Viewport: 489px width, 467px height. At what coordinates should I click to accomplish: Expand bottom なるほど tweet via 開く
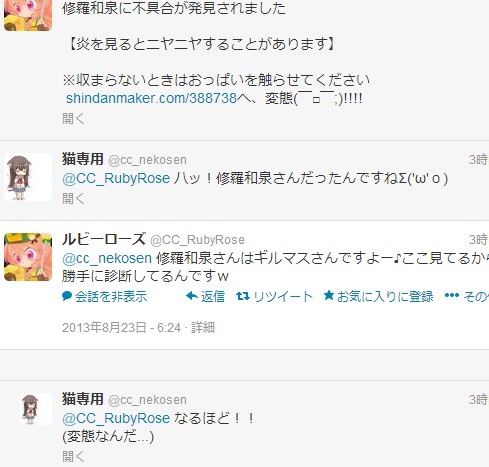73,456
